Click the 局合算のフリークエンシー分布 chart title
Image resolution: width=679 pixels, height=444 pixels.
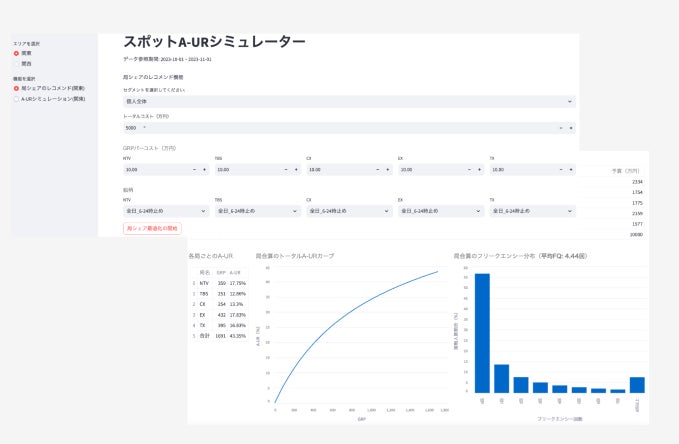coord(521,256)
